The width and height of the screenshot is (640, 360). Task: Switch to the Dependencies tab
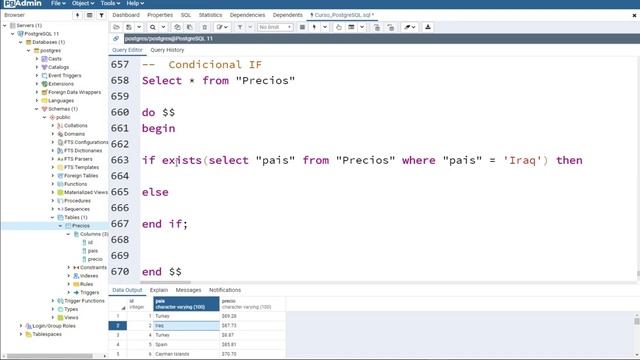click(247, 15)
